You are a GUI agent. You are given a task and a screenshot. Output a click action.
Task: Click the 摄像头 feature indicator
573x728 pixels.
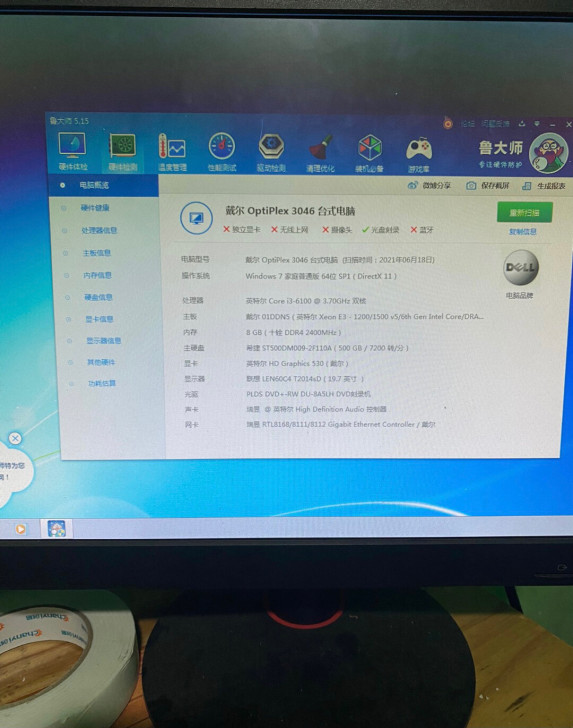coord(337,230)
